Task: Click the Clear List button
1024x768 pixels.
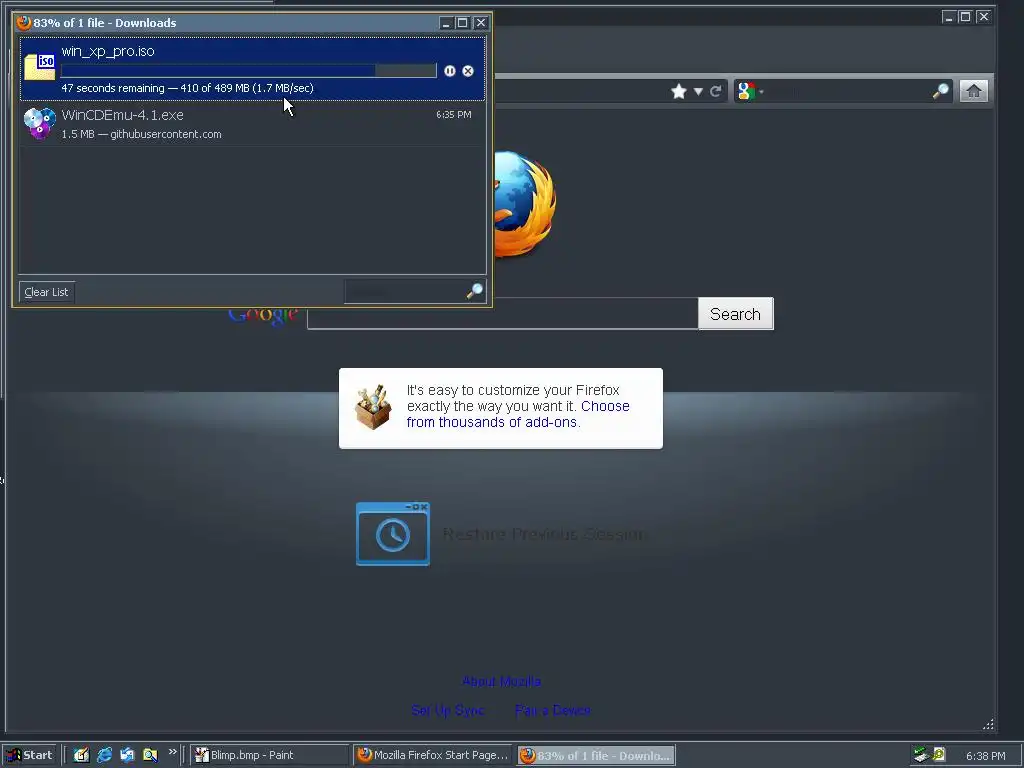Action: (x=46, y=292)
